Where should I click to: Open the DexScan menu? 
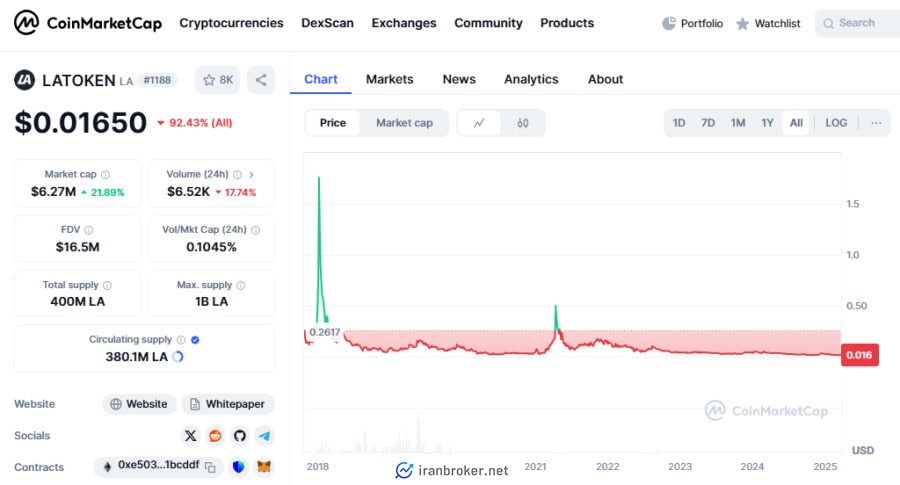tap(327, 23)
